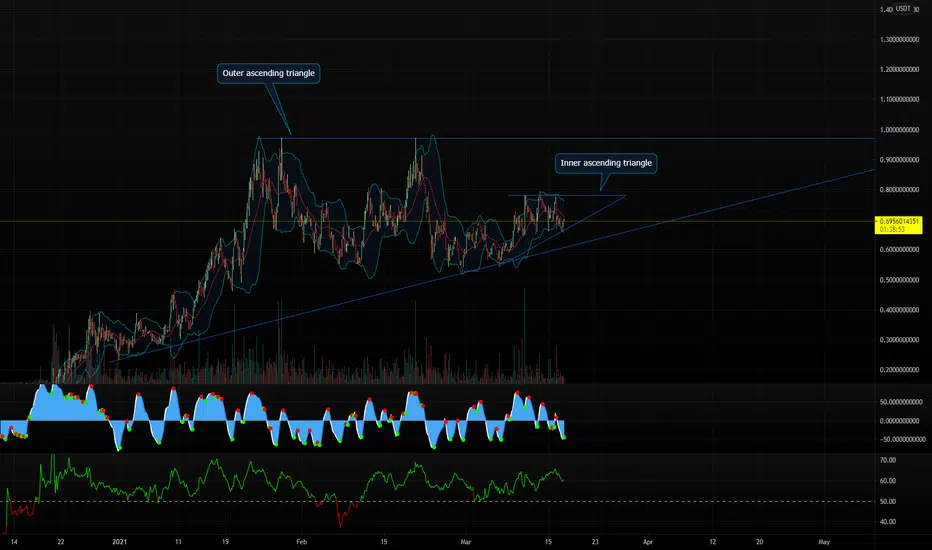
Task: Click the "2021" label on time axis
Action: [119, 542]
